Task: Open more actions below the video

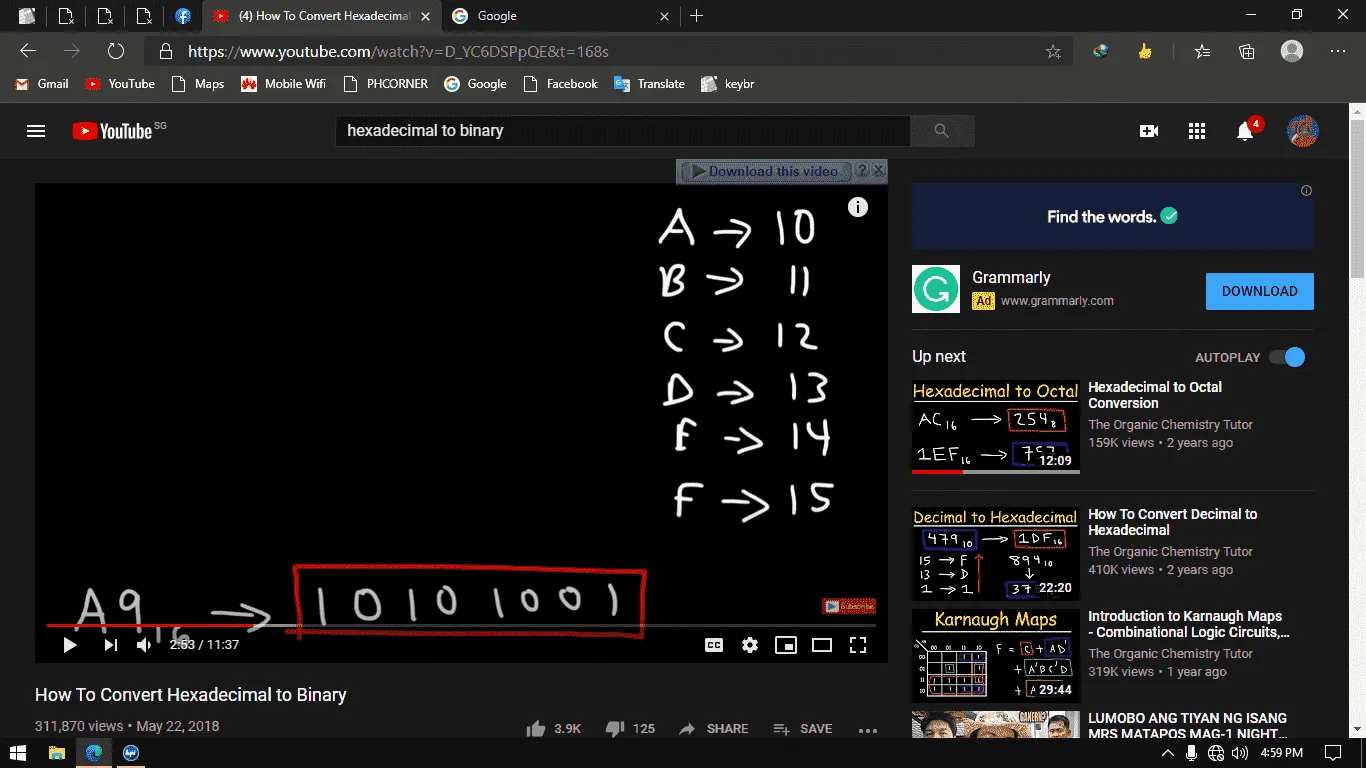Action: pos(867,730)
